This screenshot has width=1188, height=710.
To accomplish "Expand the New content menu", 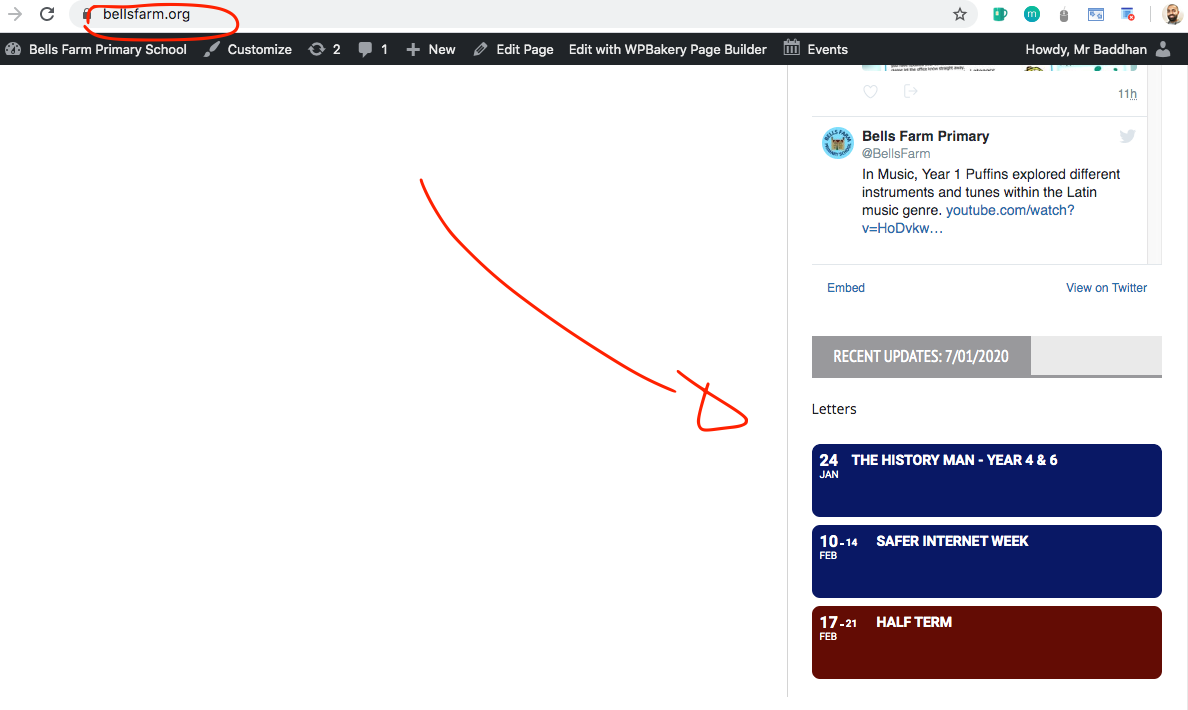I will point(430,49).
